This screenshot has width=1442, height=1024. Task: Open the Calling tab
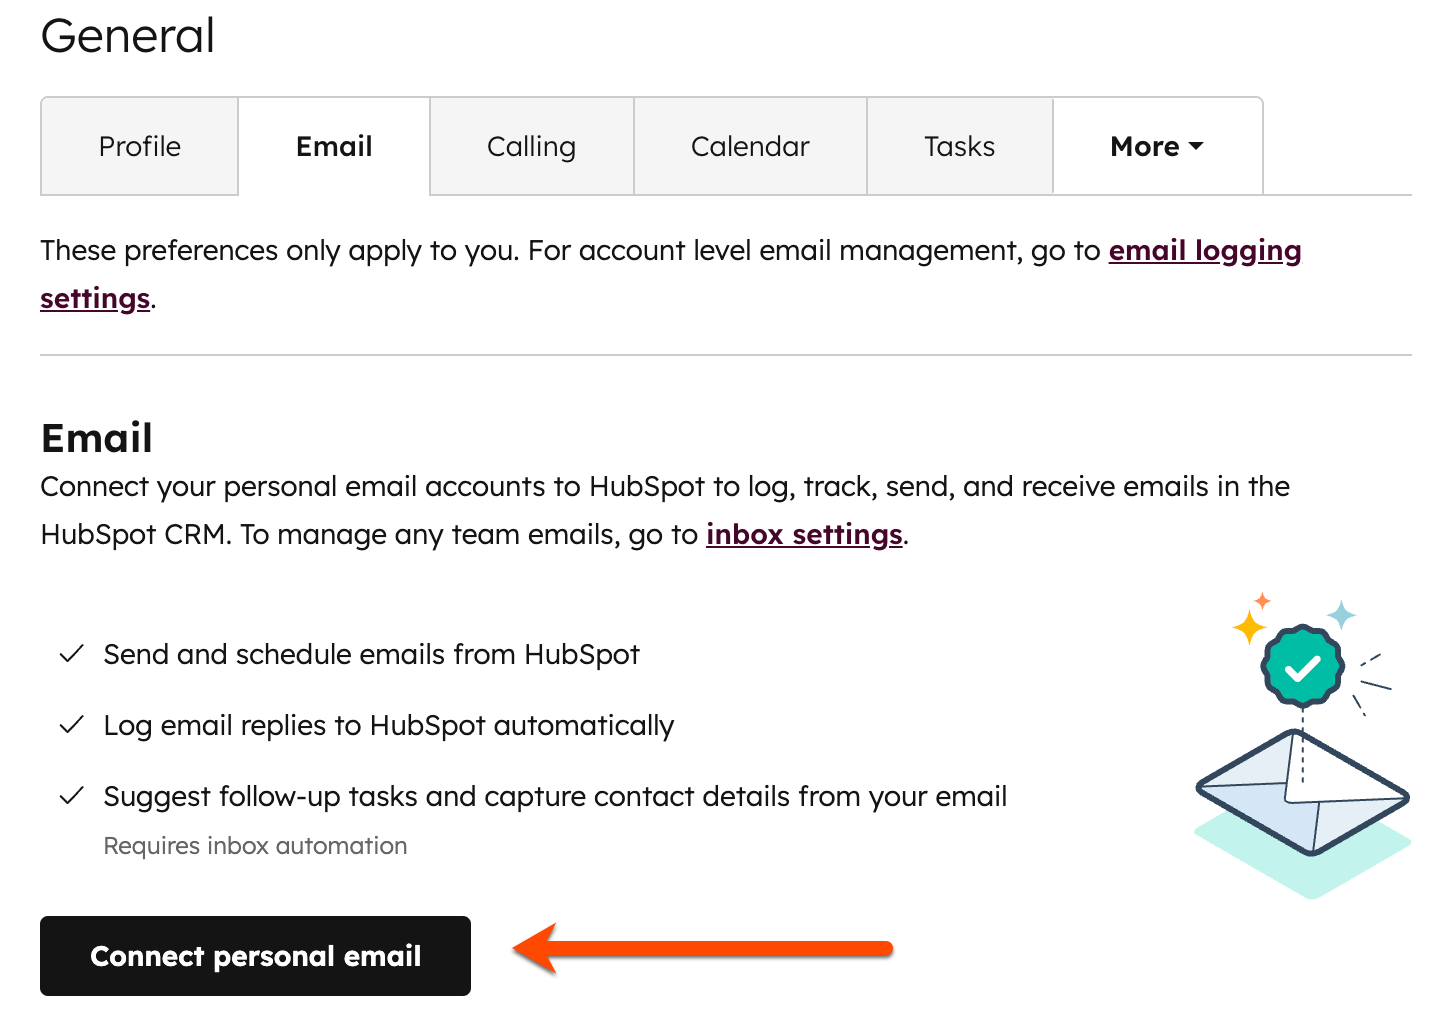pyautogui.click(x=531, y=146)
